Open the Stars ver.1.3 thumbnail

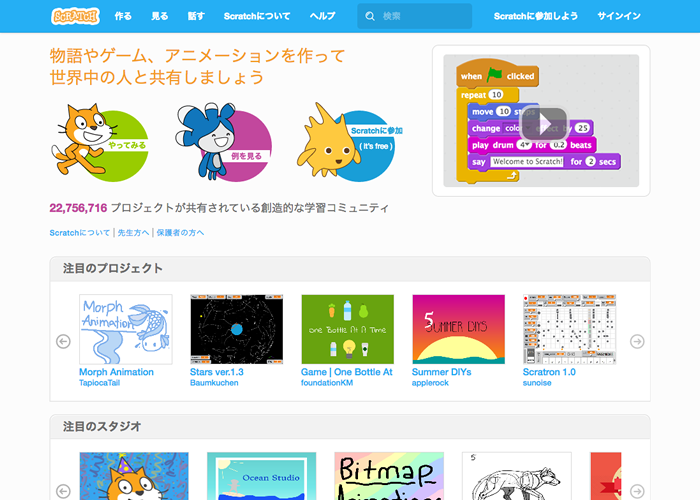coord(237,329)
